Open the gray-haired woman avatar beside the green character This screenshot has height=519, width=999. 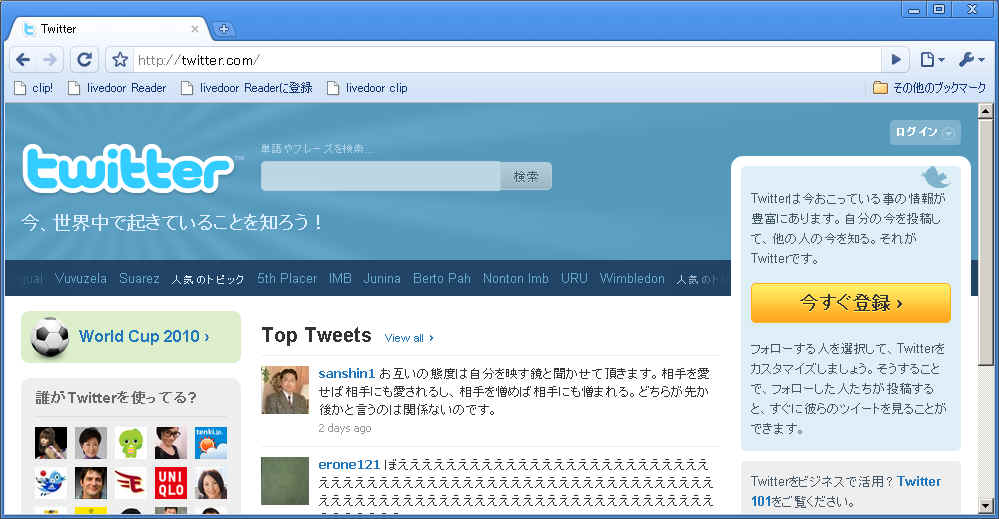[x=90, y=443]
